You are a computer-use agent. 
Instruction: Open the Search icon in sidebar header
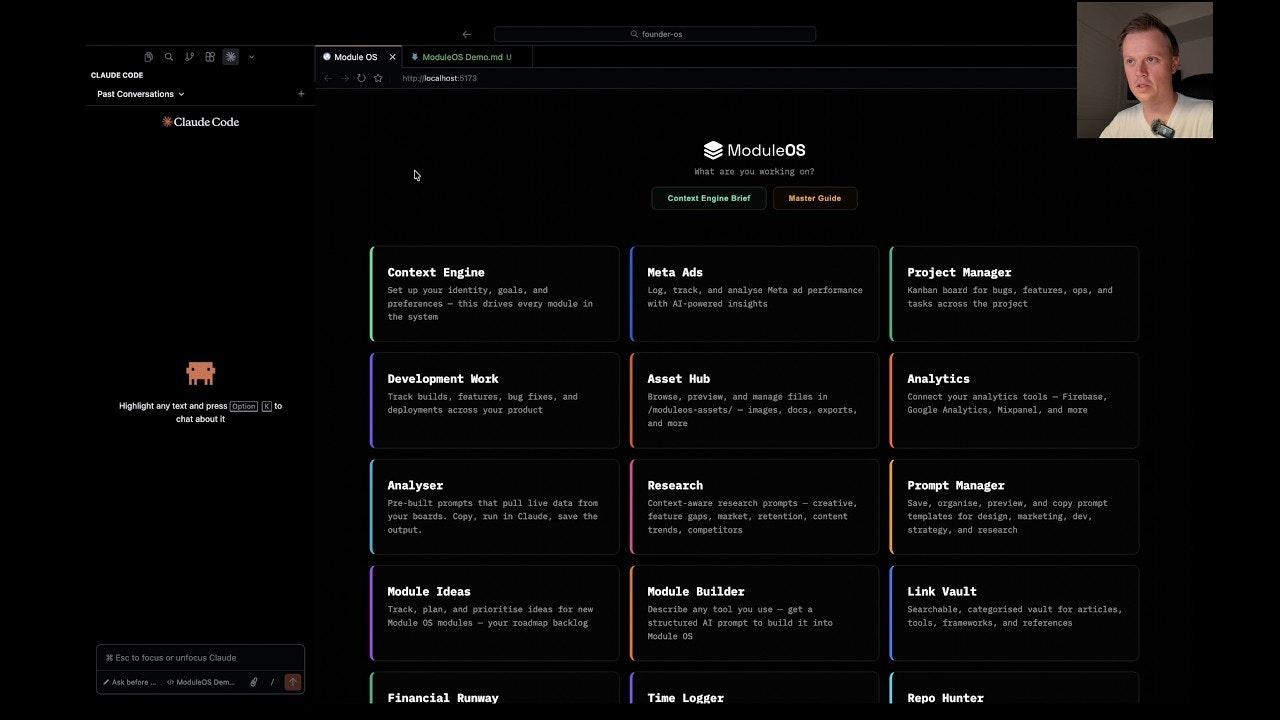tap(169, 57)
